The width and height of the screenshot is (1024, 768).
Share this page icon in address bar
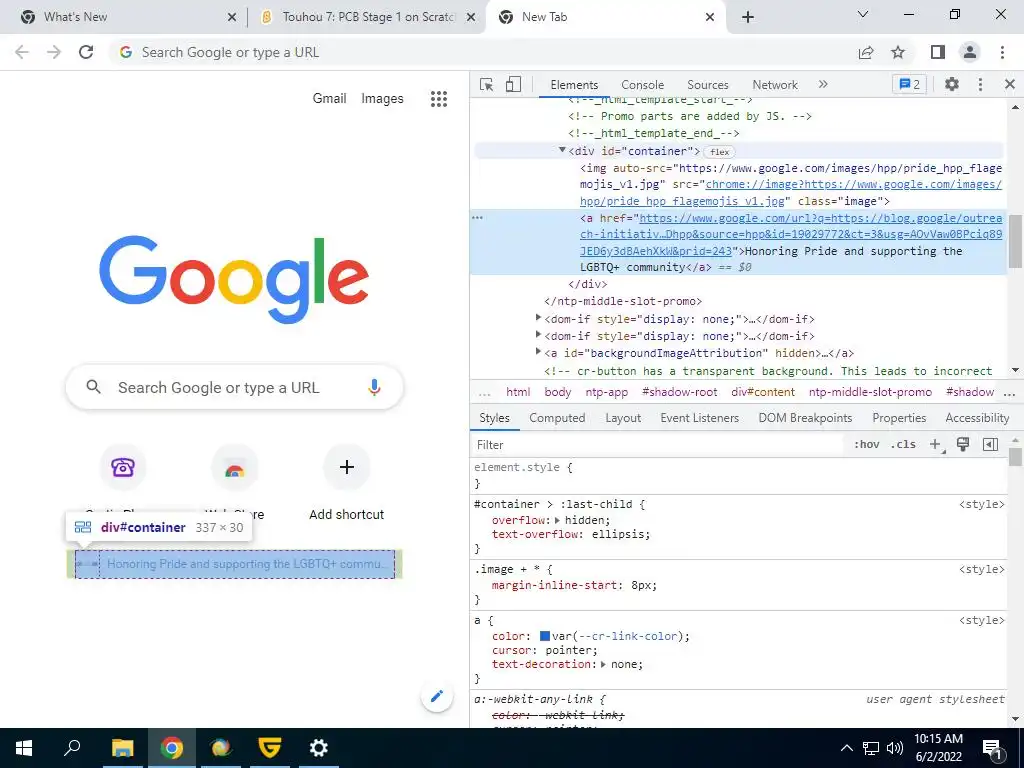tap(866, 52)
